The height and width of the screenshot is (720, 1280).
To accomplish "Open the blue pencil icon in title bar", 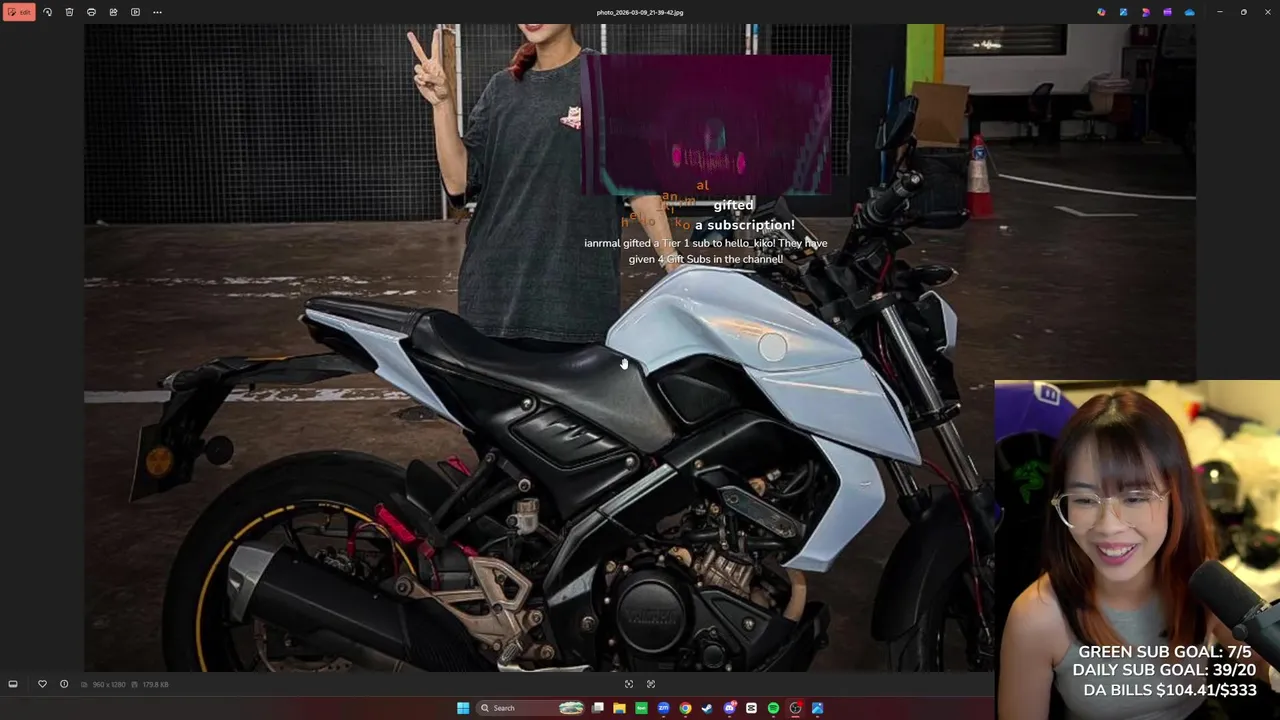I will coord(1123,12).
